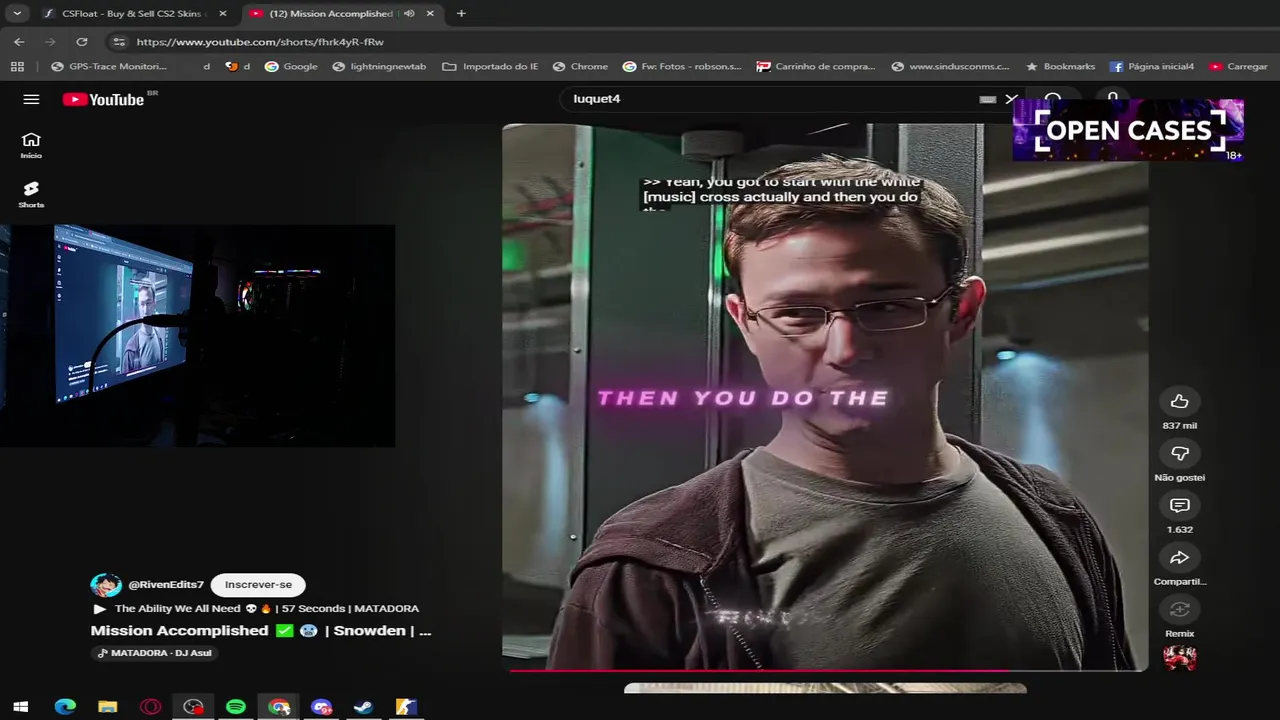1280x720 pixels.
Task: Launch Microsoft Edge from the taskbar
Action: click(65, 707)
